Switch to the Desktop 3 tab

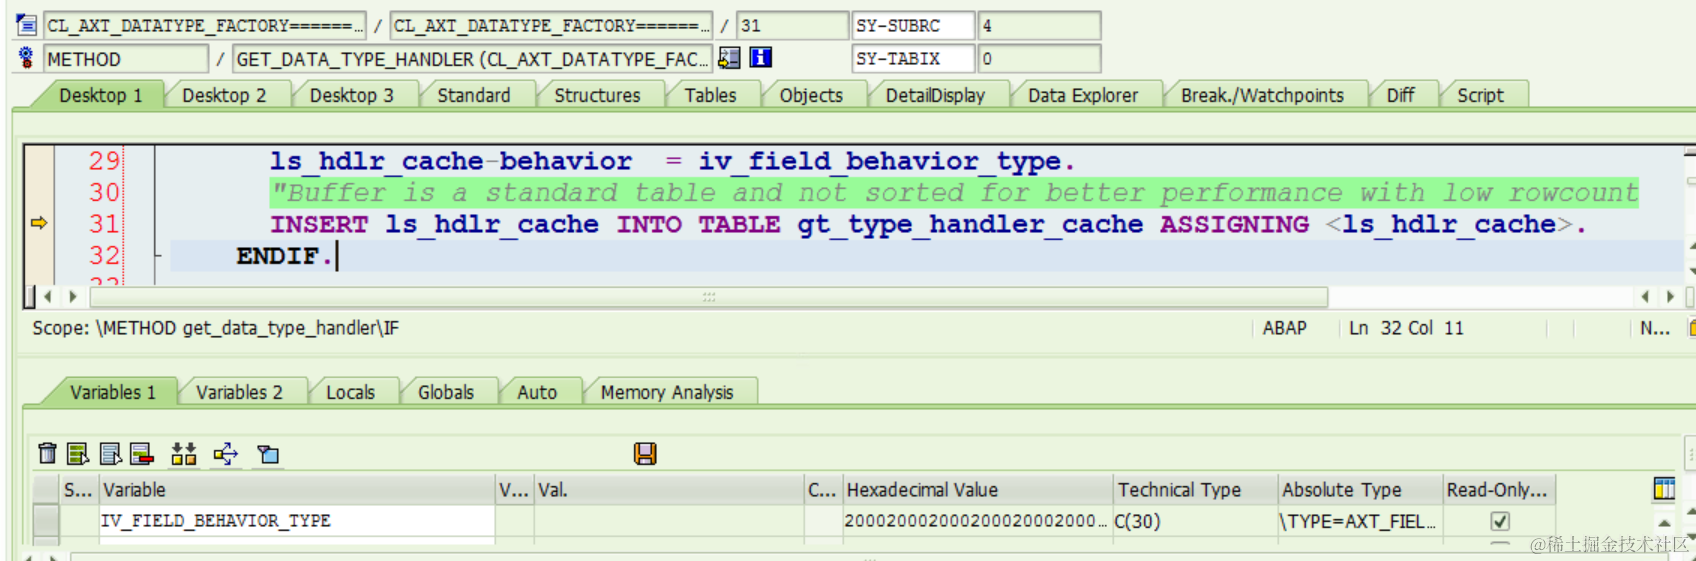click(352, 95)
